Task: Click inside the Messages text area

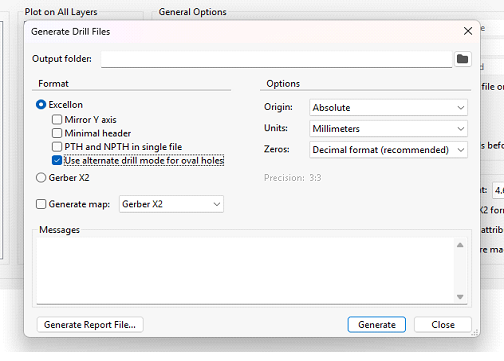Action: point(246,271)
